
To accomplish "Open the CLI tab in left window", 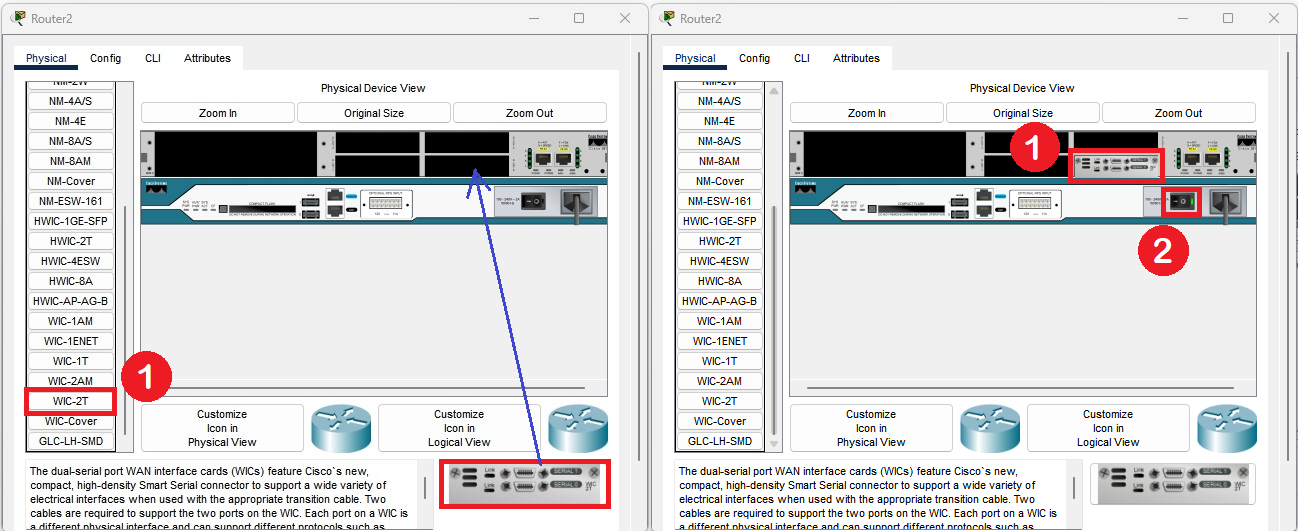I will pos(152,58).
